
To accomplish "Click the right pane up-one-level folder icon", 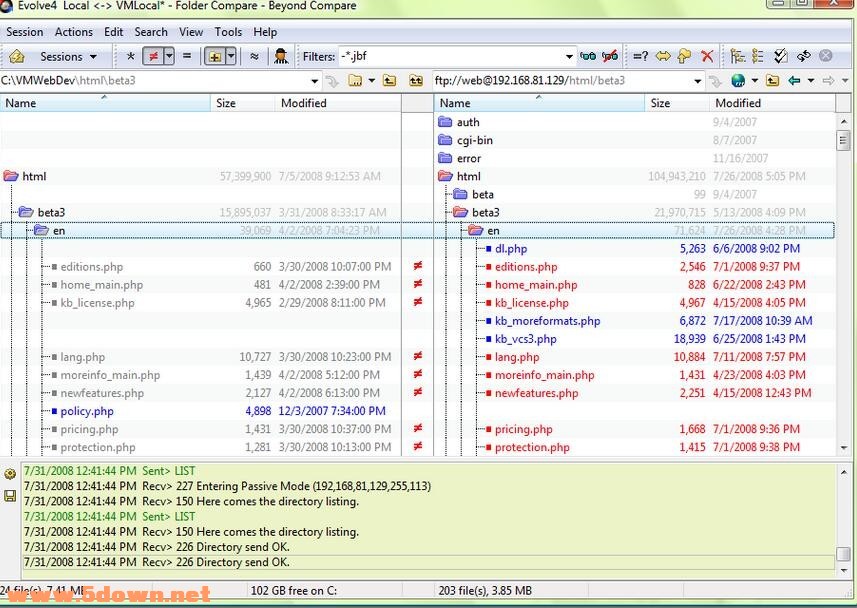I will 772,81.
